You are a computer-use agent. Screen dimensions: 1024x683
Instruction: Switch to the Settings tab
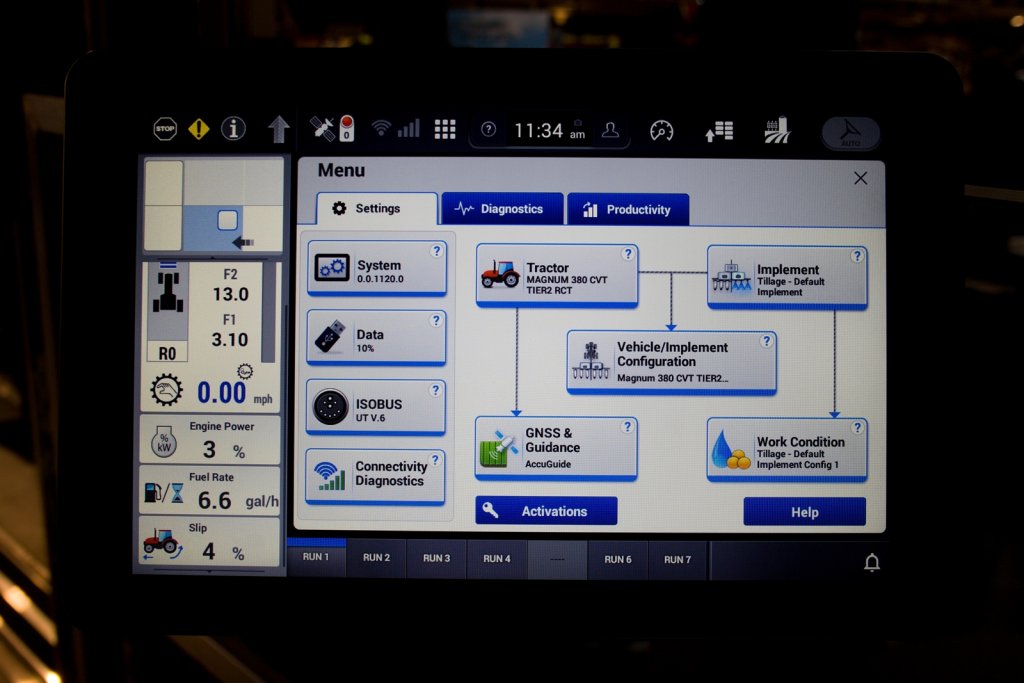point(377,208)
